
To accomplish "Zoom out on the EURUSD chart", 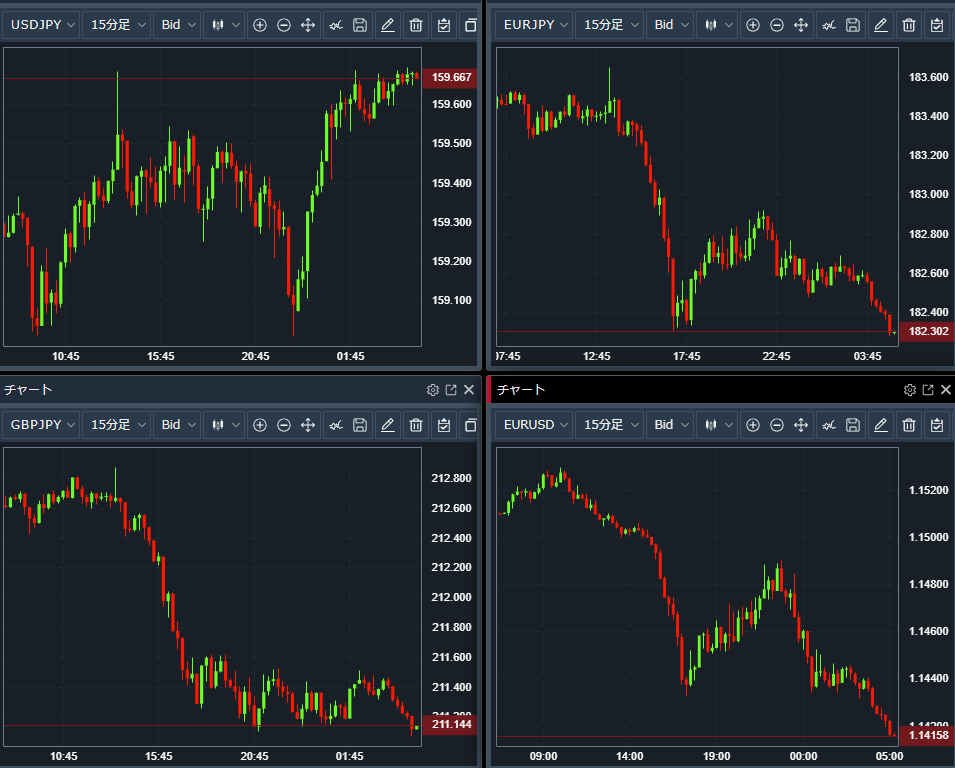I will coord(777,425).
